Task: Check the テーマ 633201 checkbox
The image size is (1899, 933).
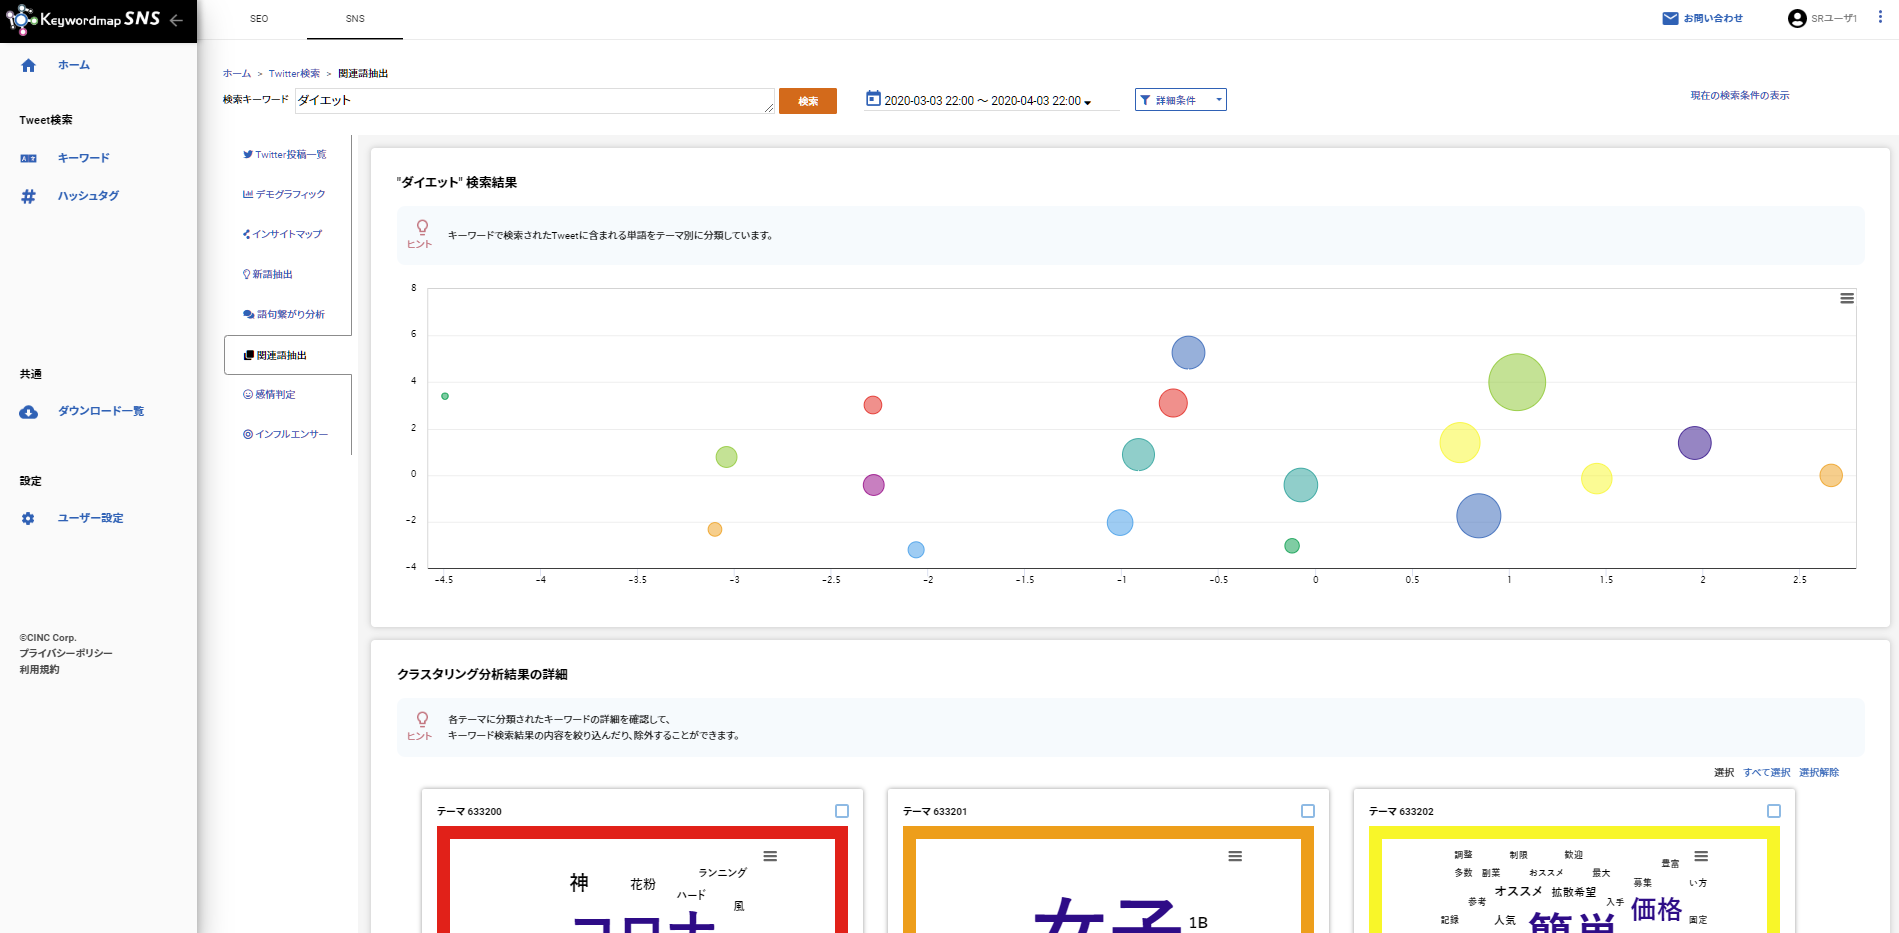Action: point(1307,811)
